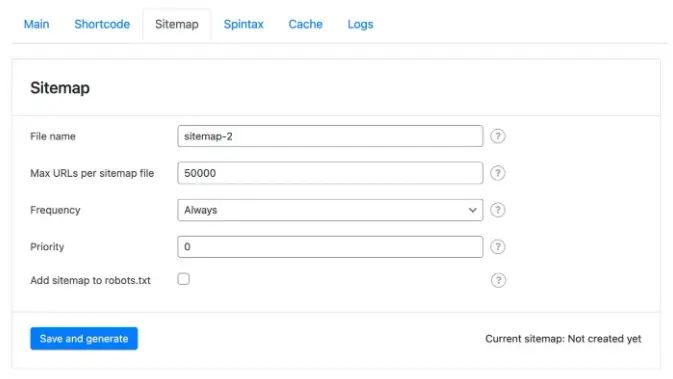Image resolution: width=673 pixels, height=379 pixels.
Task: Open the Cache tab
Action: [305, 24]
